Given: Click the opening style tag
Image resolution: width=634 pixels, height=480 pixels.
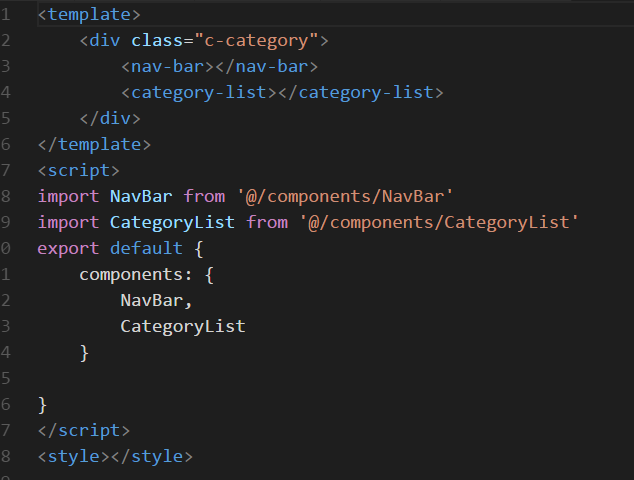Looking at the screenshot, I should tap(74, 456).
